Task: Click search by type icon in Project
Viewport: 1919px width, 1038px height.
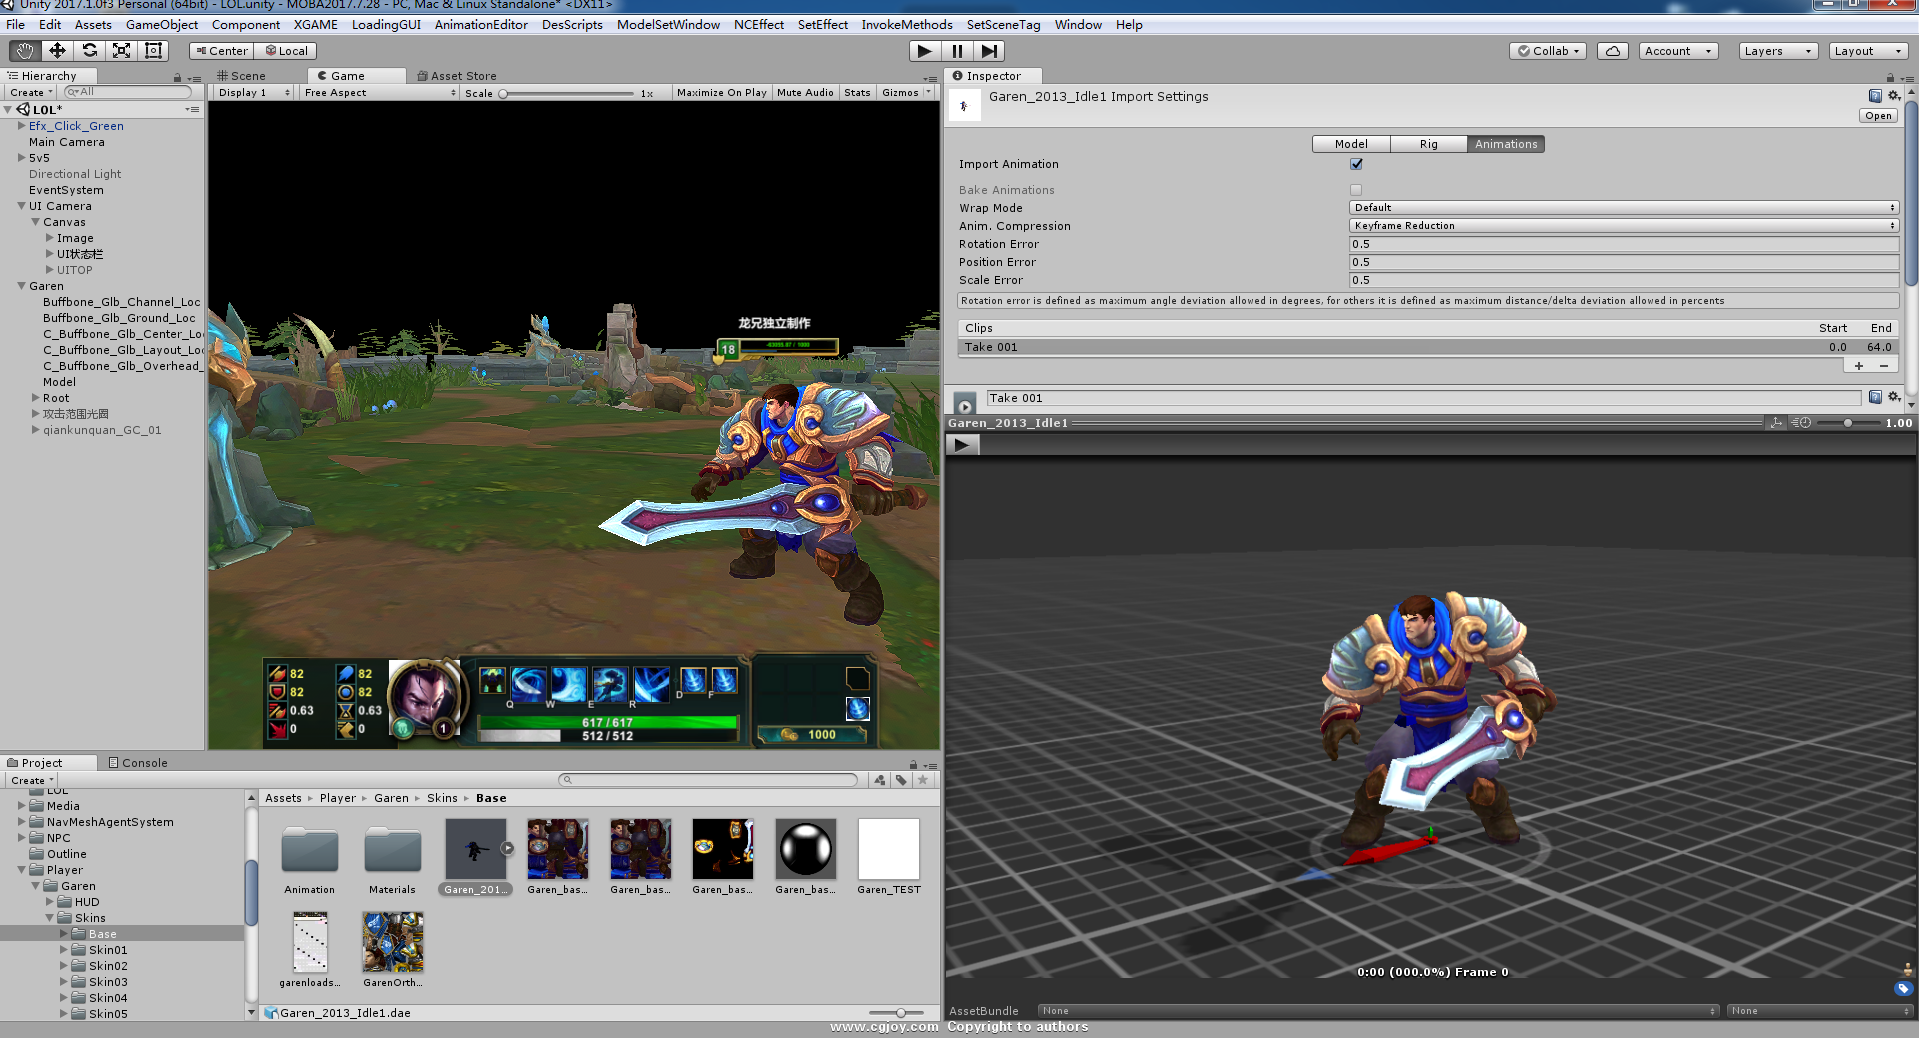Action: pos(880,780)
